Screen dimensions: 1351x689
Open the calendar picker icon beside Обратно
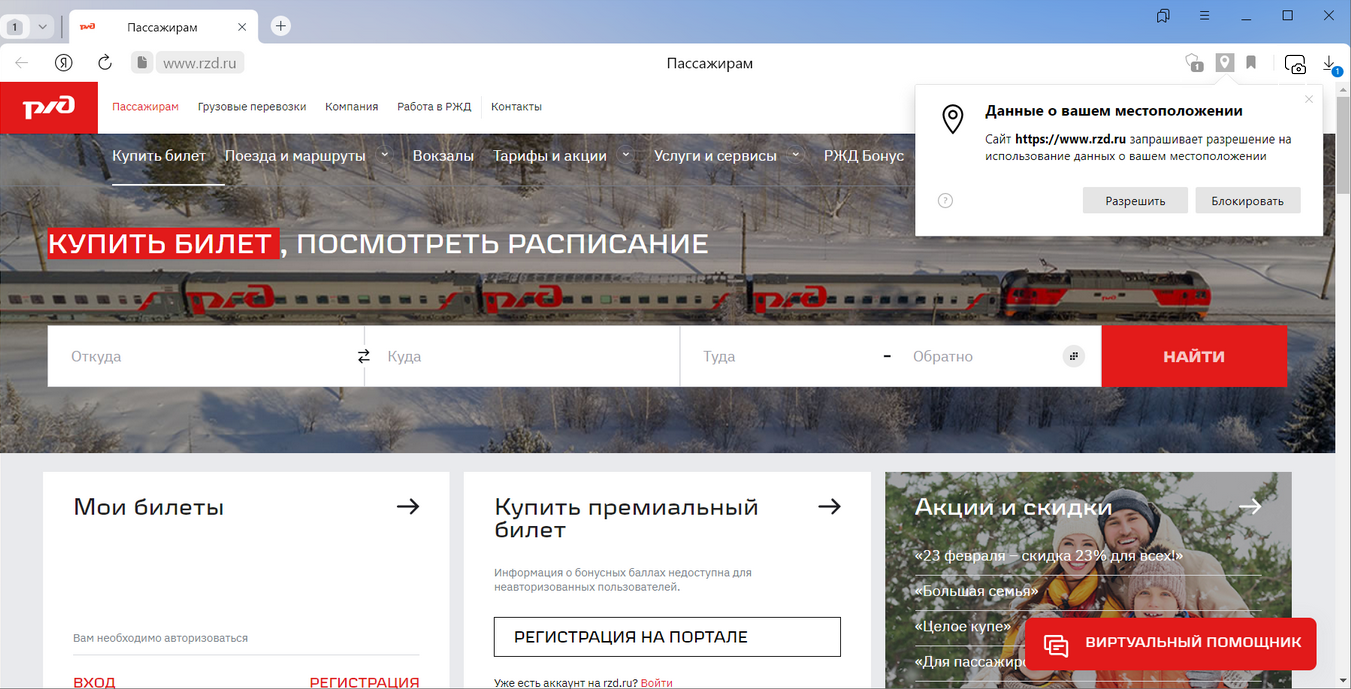point(1073,356)
